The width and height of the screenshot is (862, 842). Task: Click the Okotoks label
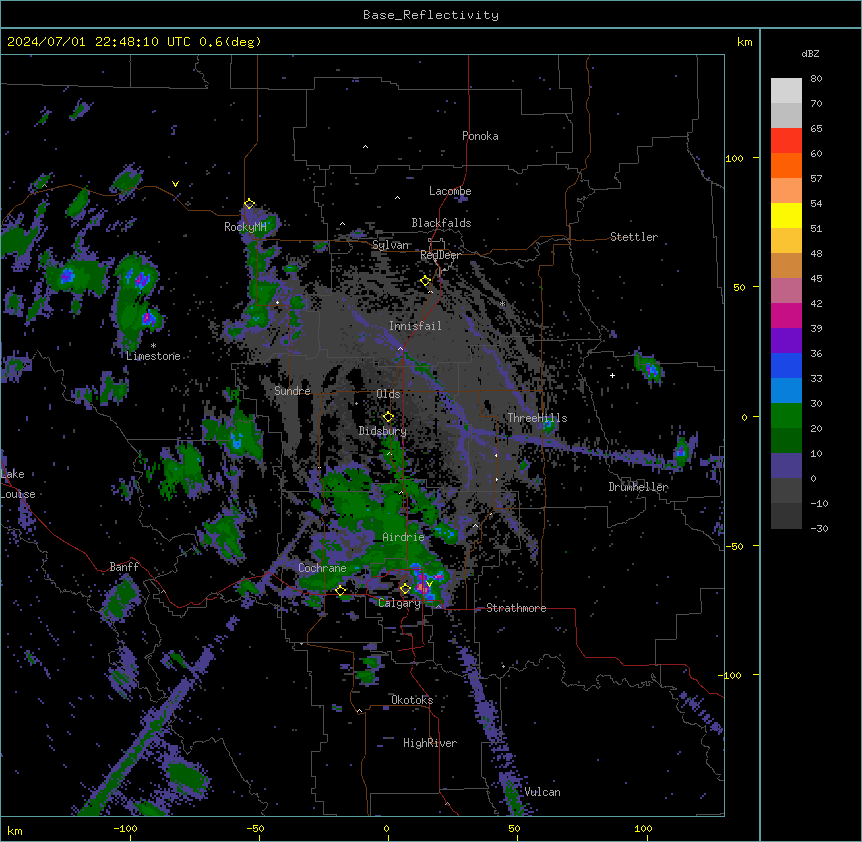pyautogui.click(x=412, y=700)
